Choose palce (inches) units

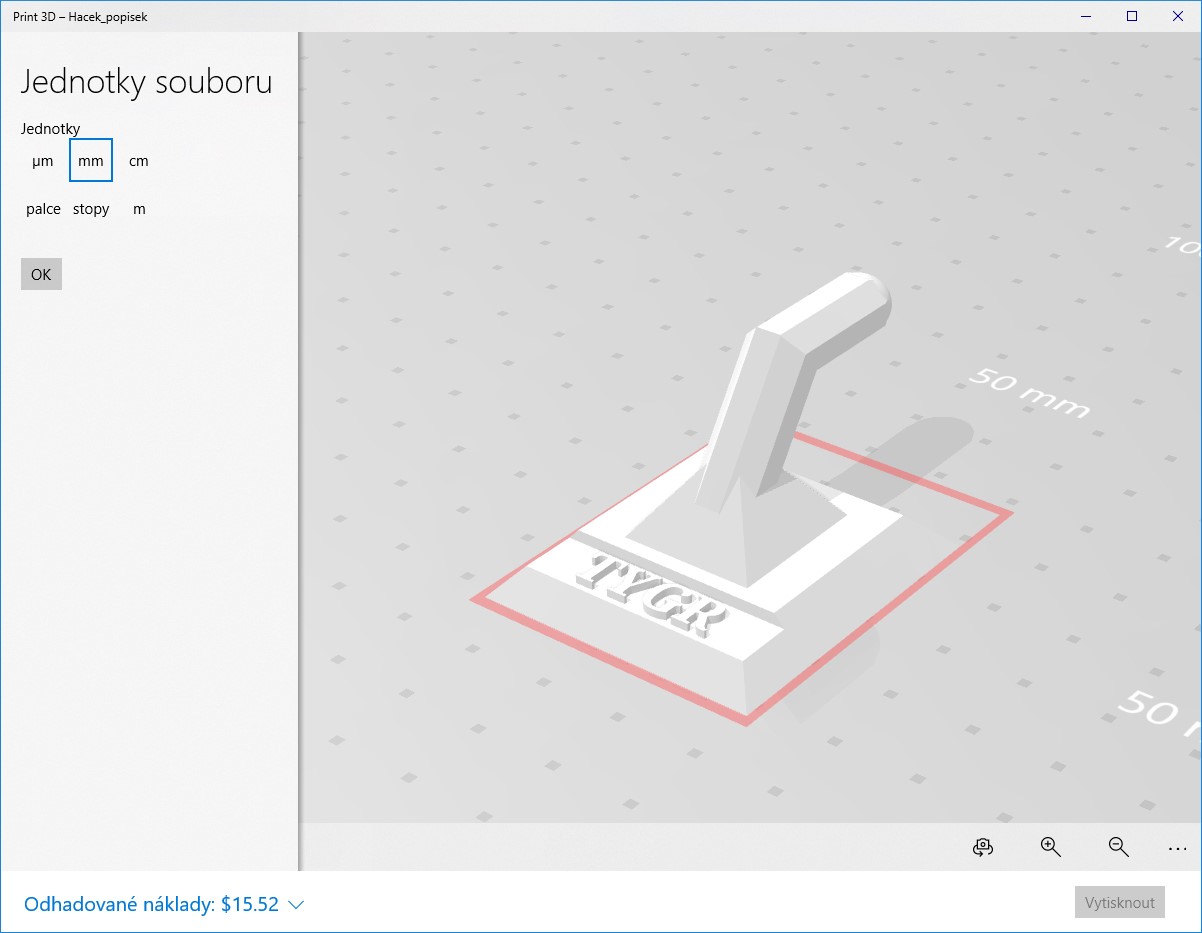point(43,209)
